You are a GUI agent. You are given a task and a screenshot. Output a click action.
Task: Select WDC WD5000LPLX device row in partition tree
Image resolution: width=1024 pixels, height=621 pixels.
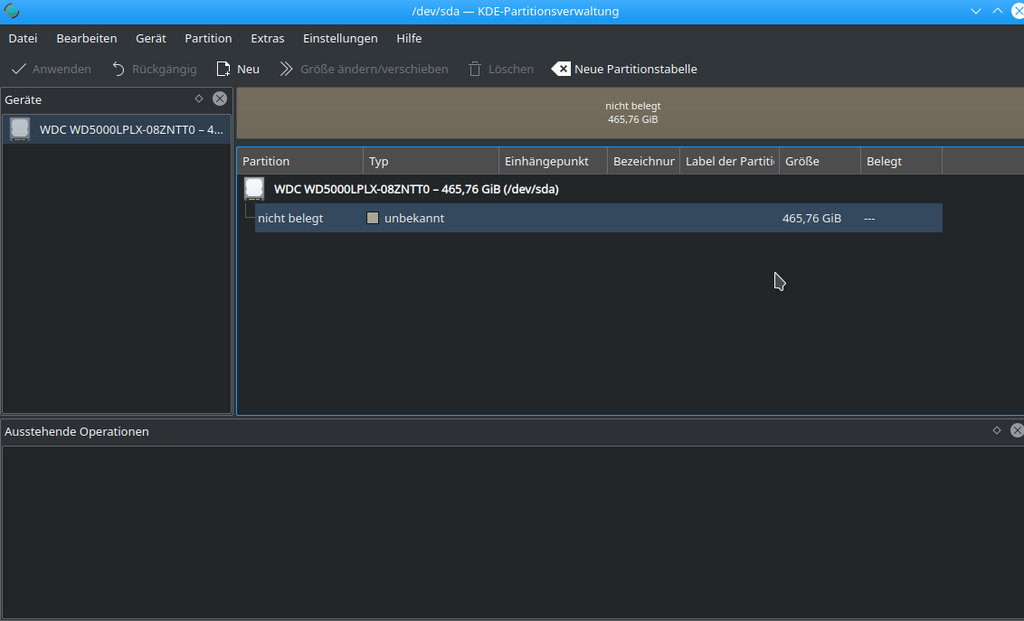[415, 188]
